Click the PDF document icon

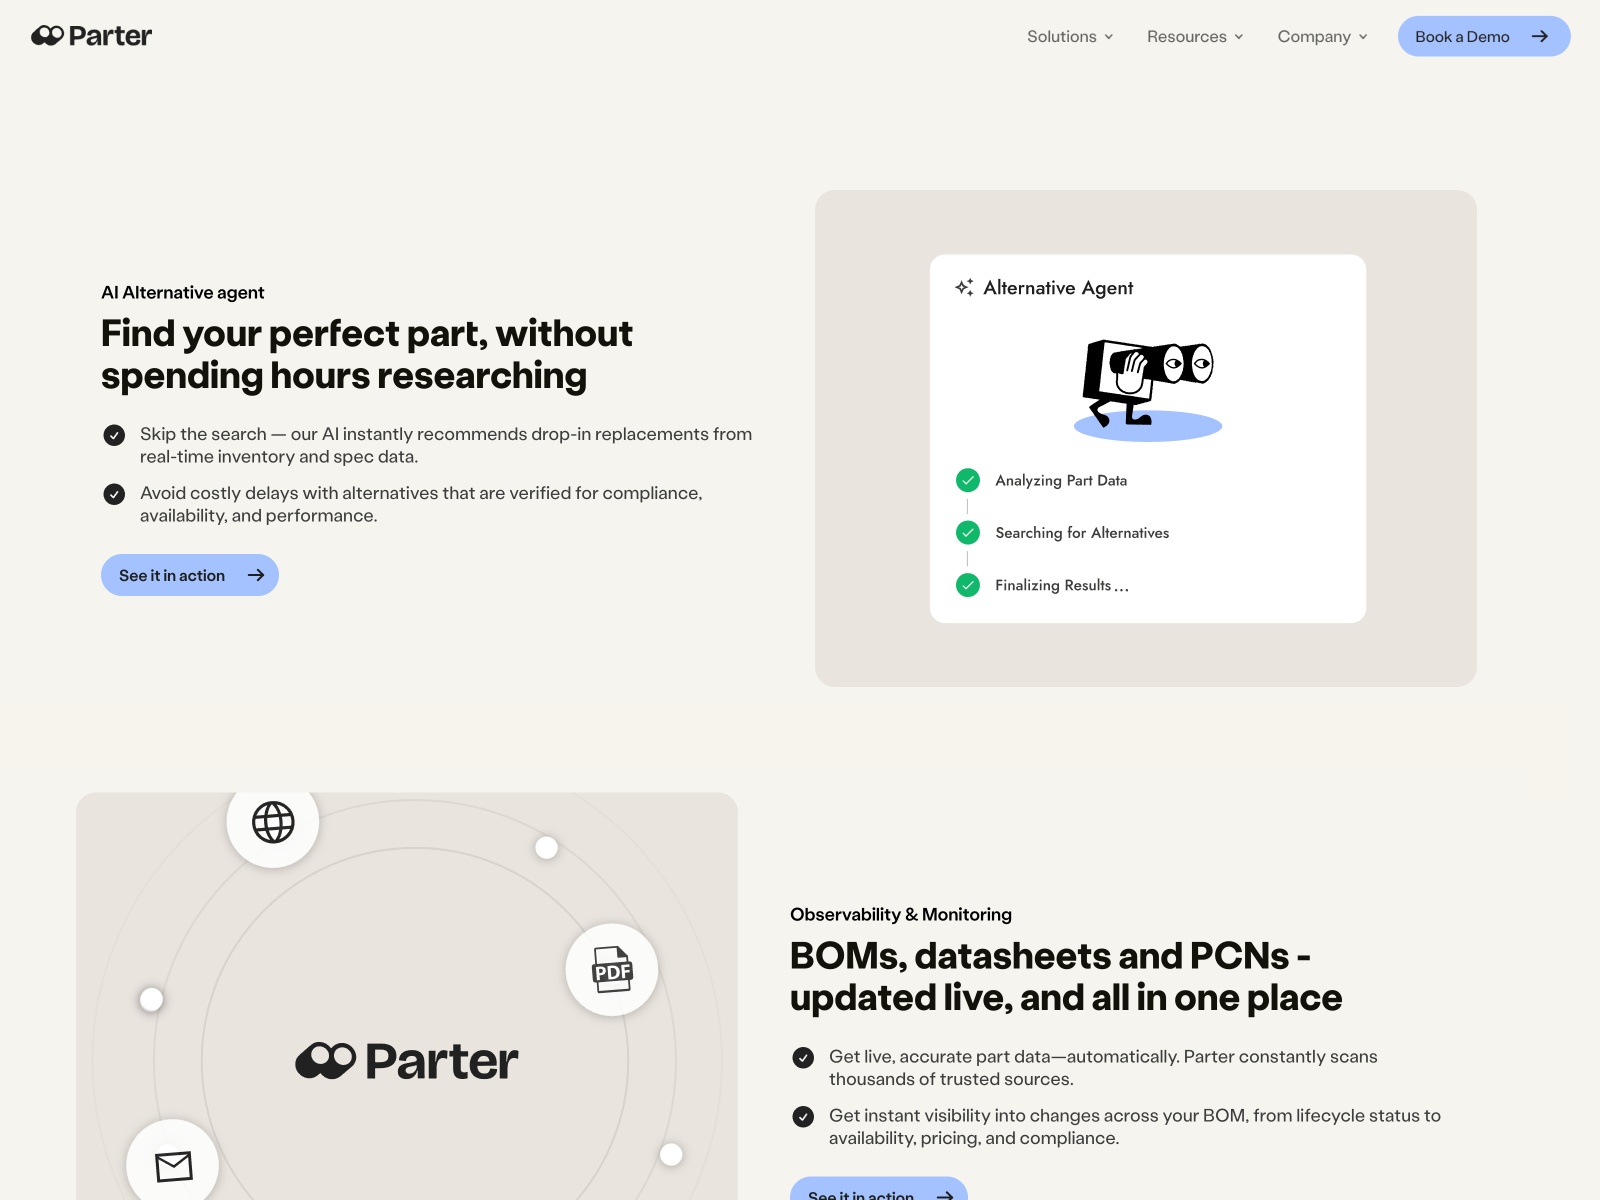pyautogui.click(x=612, y=970)
